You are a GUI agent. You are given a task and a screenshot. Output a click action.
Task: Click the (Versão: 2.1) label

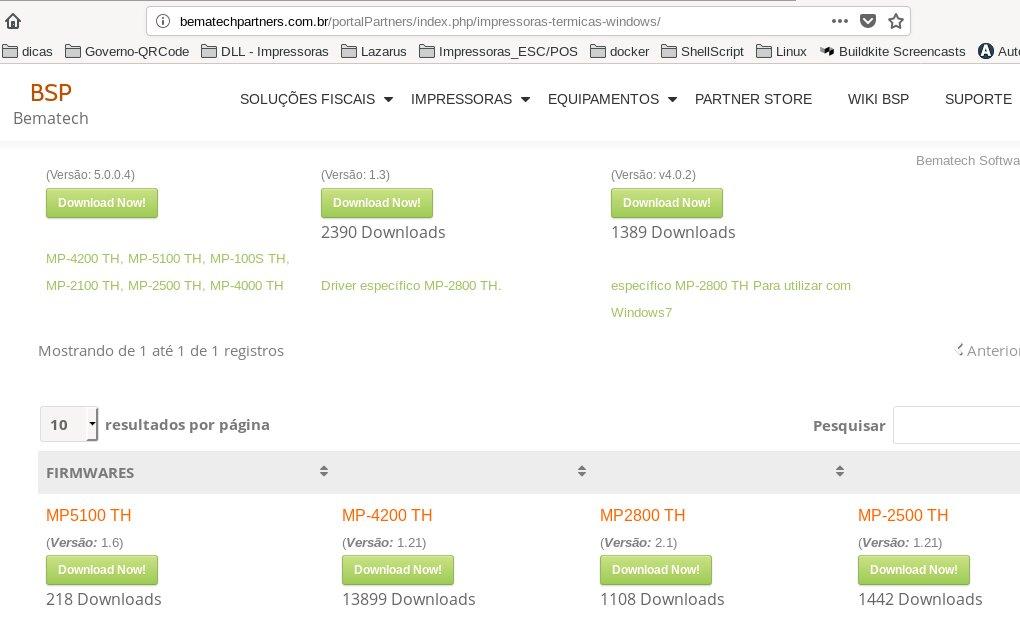638,543
